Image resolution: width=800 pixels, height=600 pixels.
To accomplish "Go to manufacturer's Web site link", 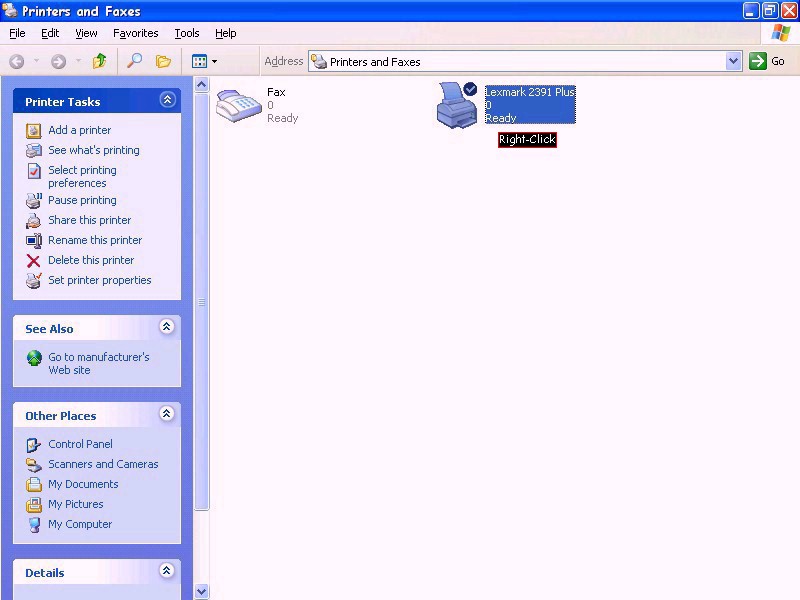I will tap(98, 363).
